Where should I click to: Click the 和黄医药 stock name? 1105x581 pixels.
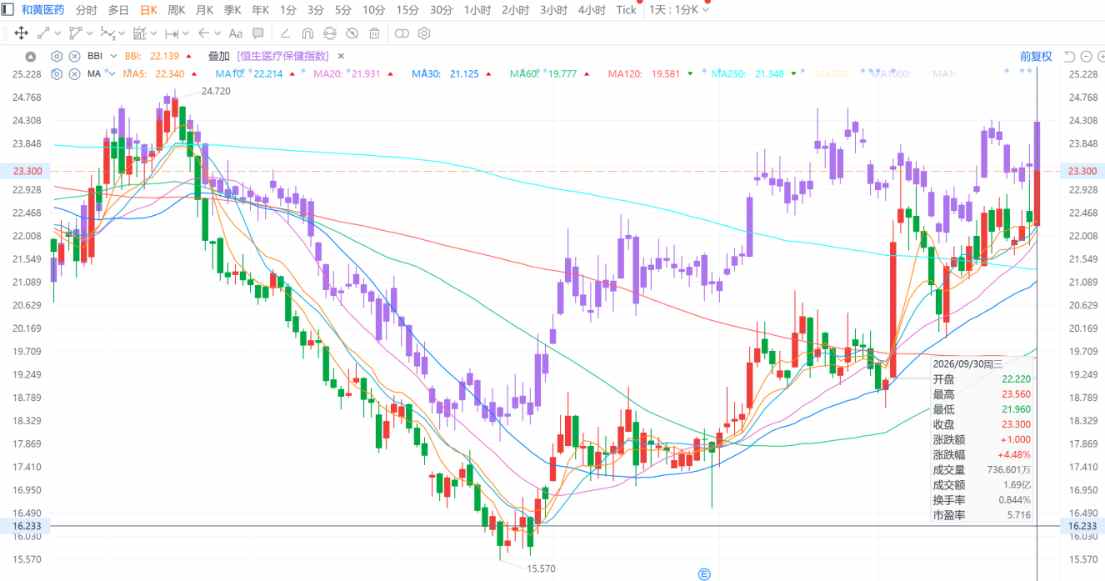tap(43, 10)
